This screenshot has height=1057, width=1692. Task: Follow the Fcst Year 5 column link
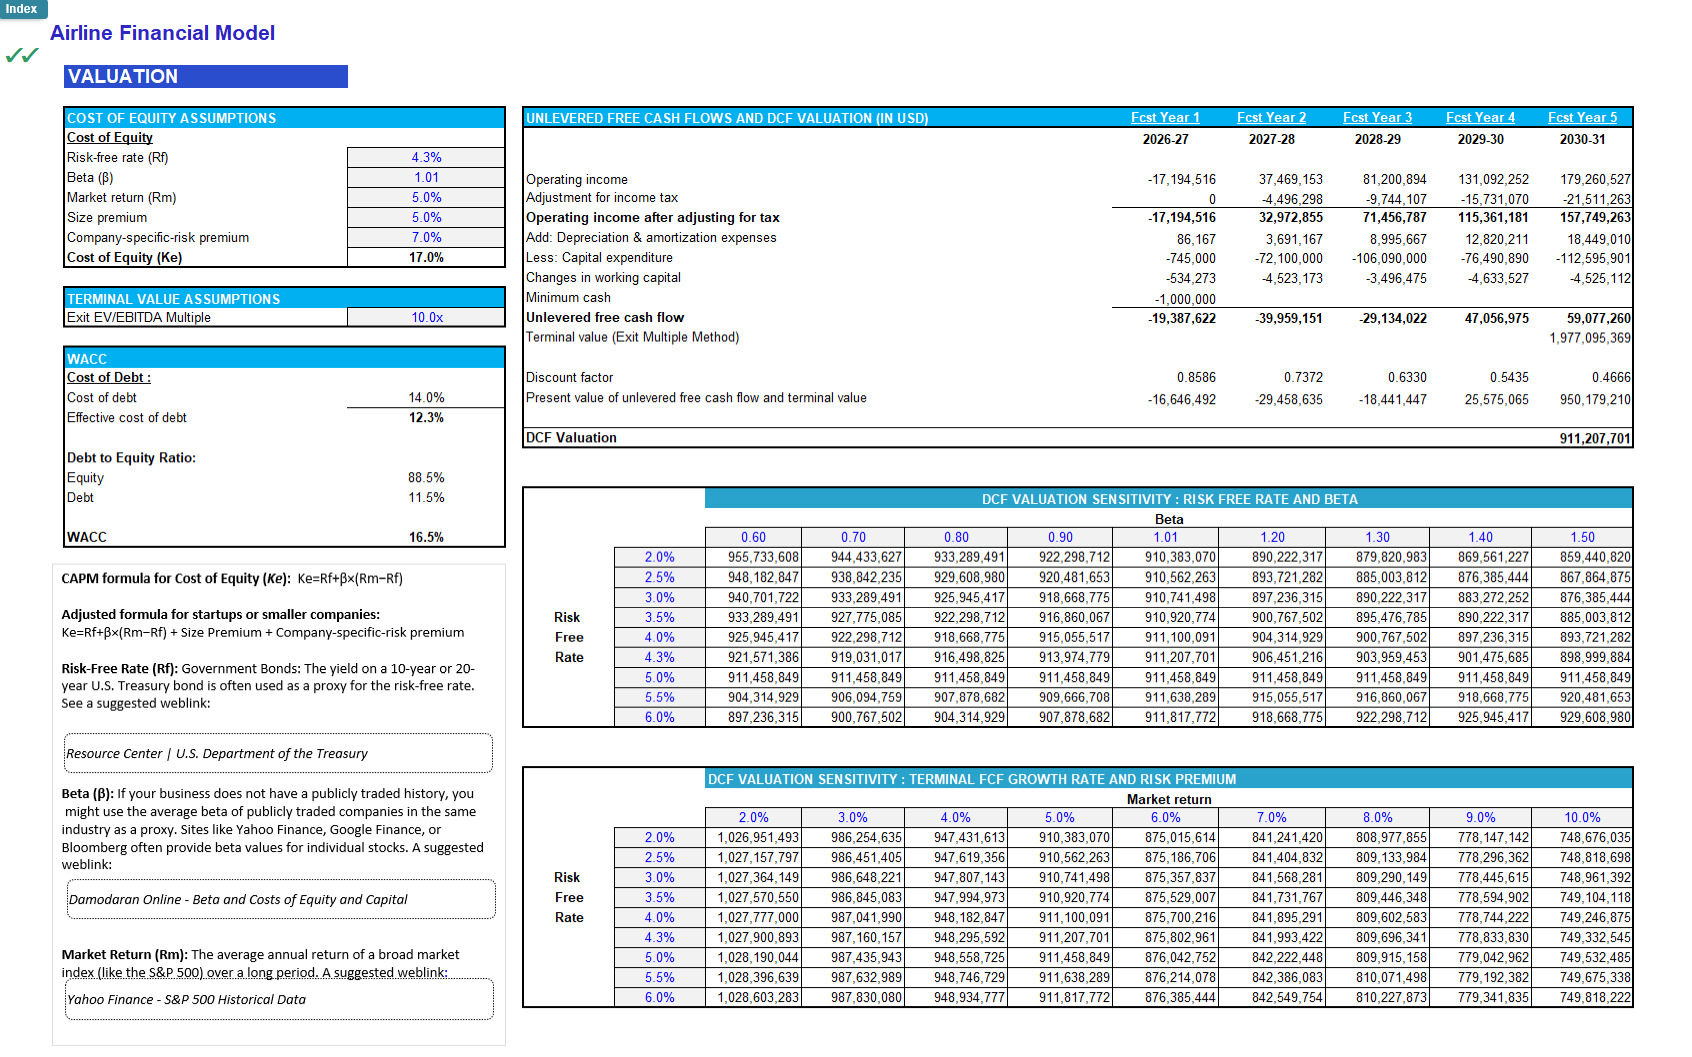[x=1583, y=117]
